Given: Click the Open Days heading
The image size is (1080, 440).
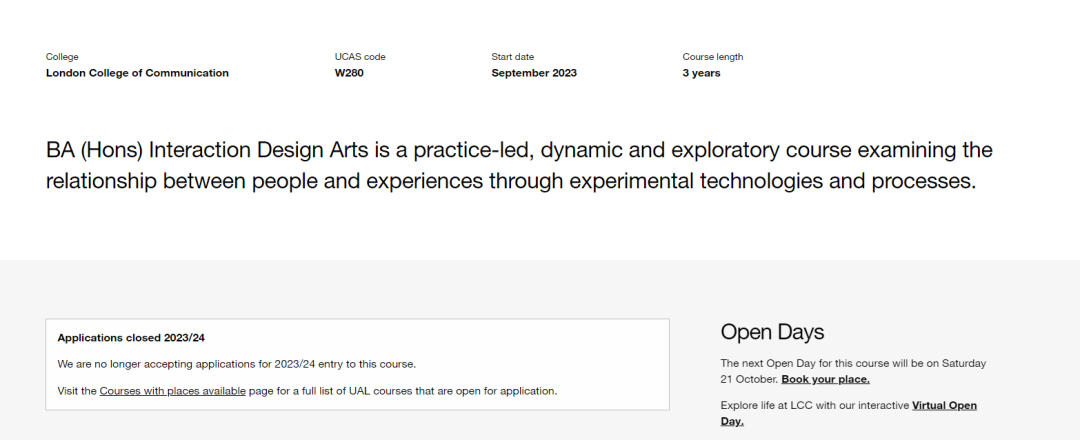Looking at the screenshot, I should [772, 332].
